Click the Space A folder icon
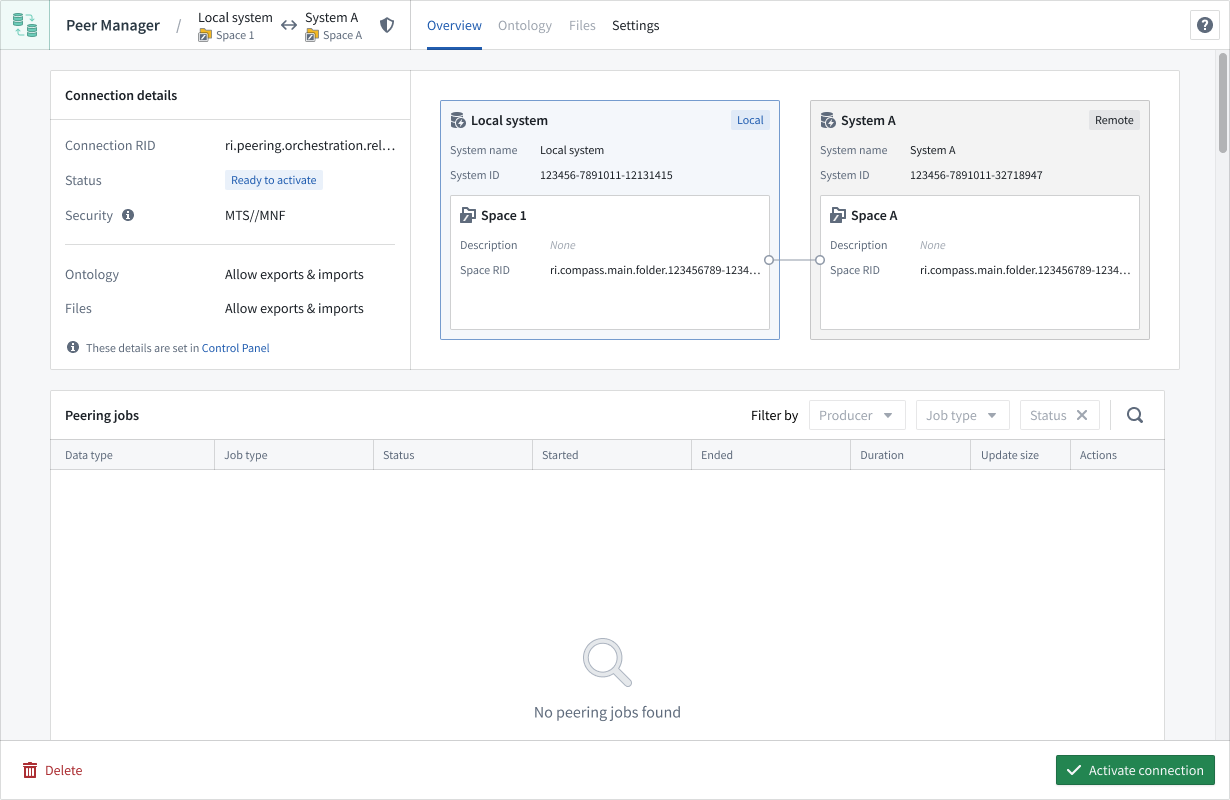The image size is (1230, 800). (838, 215)
